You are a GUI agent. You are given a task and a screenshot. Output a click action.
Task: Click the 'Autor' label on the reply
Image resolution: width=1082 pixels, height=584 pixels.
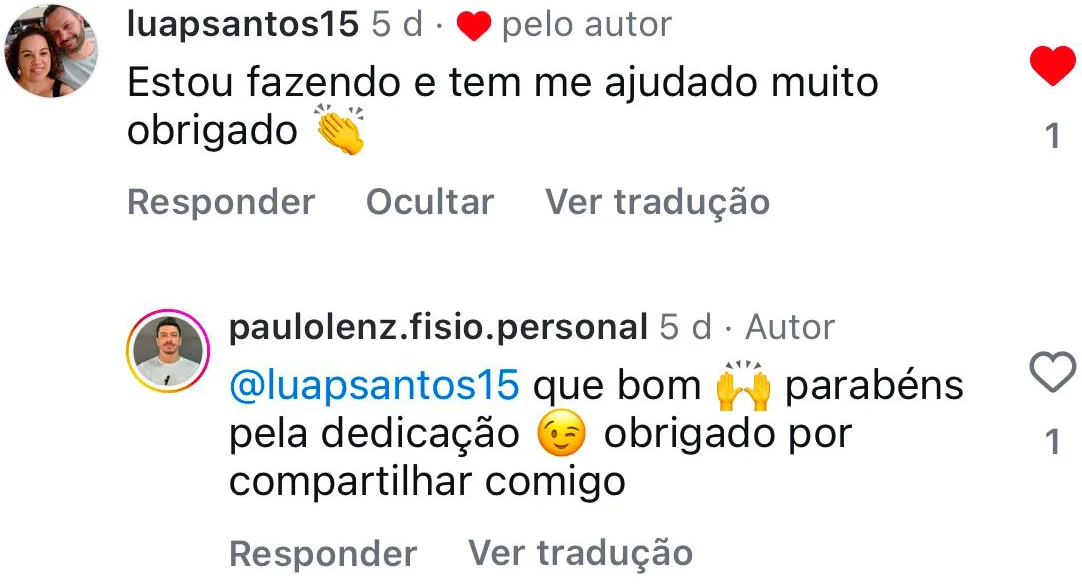click(790, 327)
